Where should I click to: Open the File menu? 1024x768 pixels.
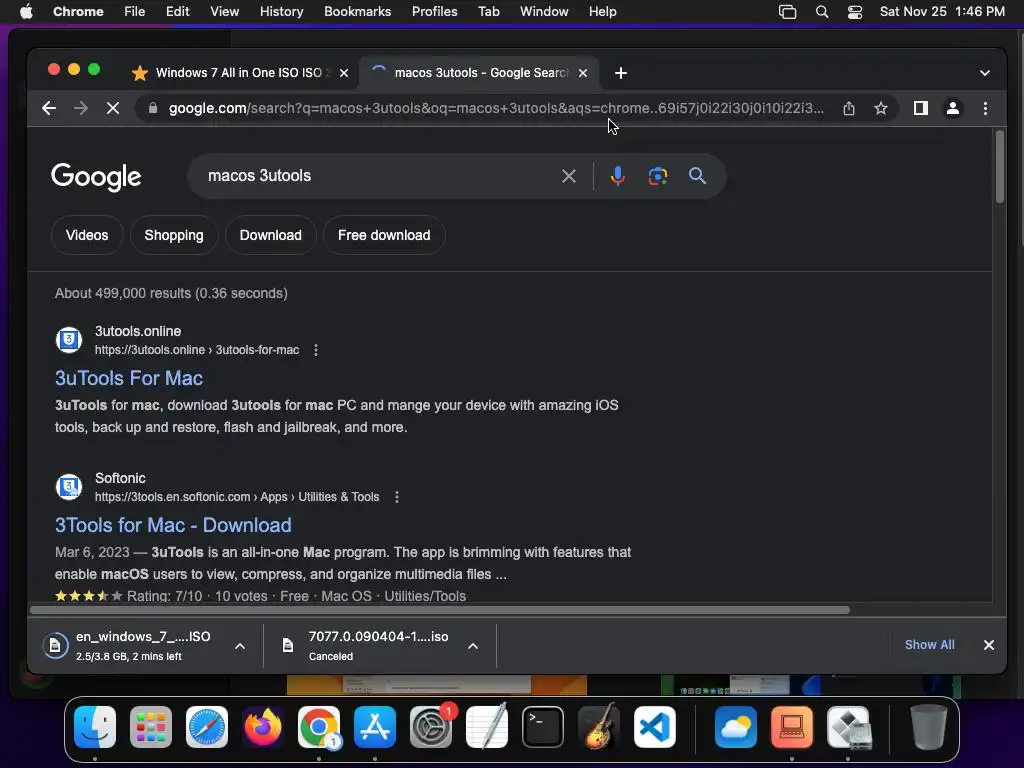point(135,12)
